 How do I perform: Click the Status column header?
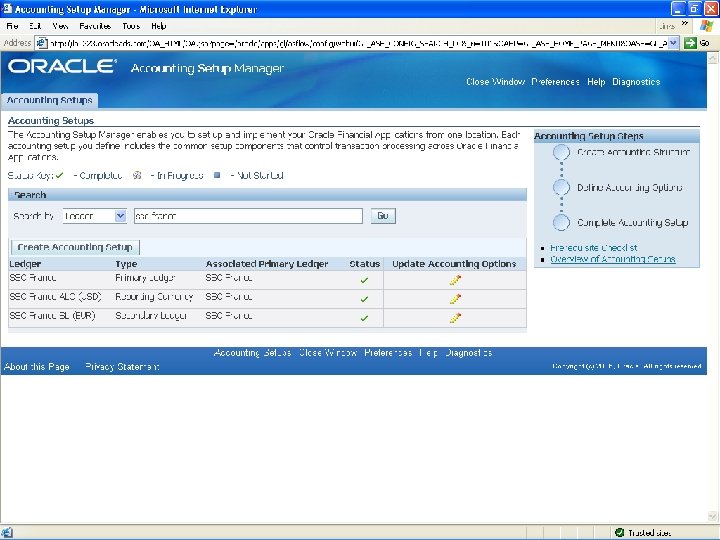(365, 264)
